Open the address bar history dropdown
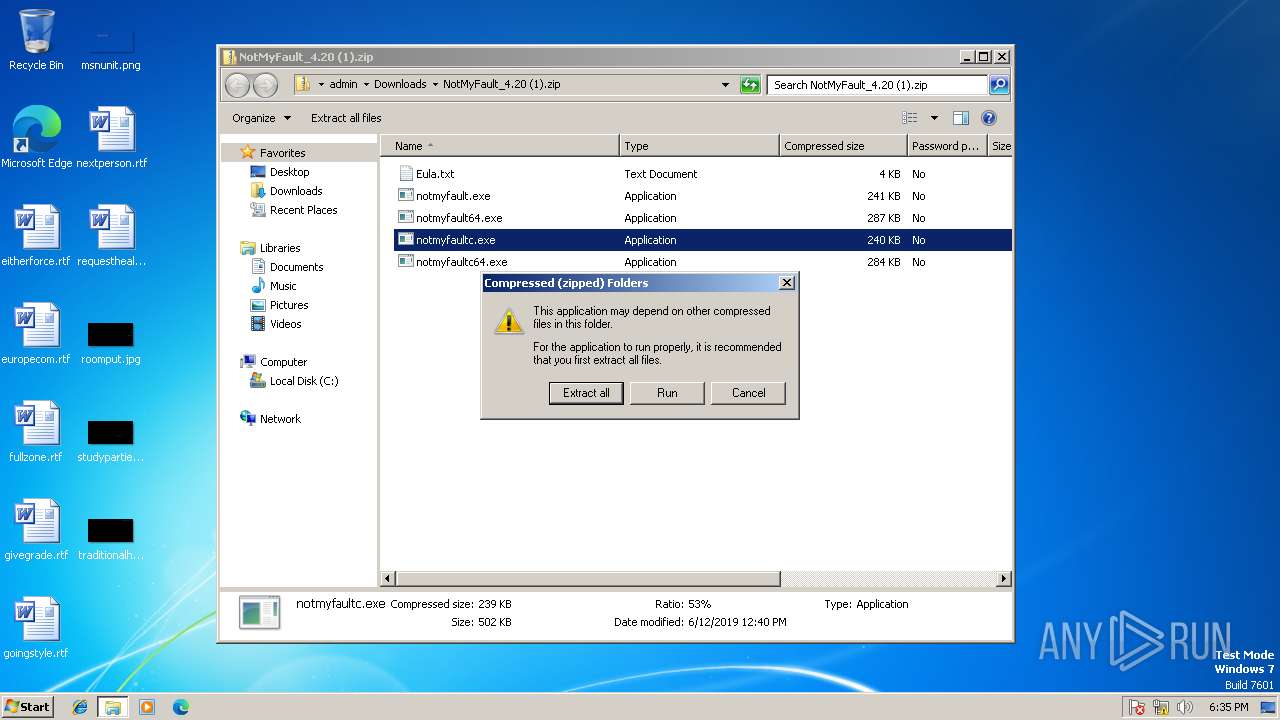The image size is (1280, 720). coord(726,85)
